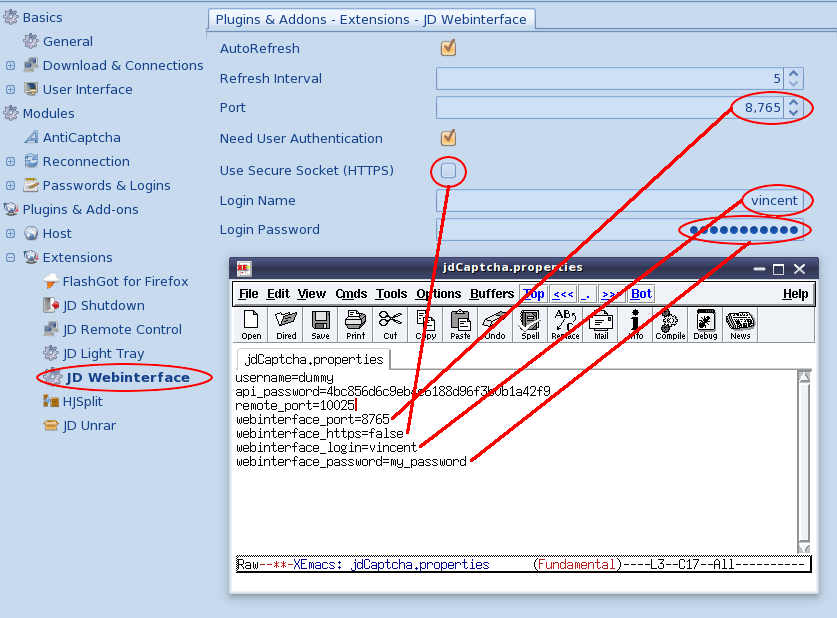Click the Undo toolbar icon

point(495,324)
